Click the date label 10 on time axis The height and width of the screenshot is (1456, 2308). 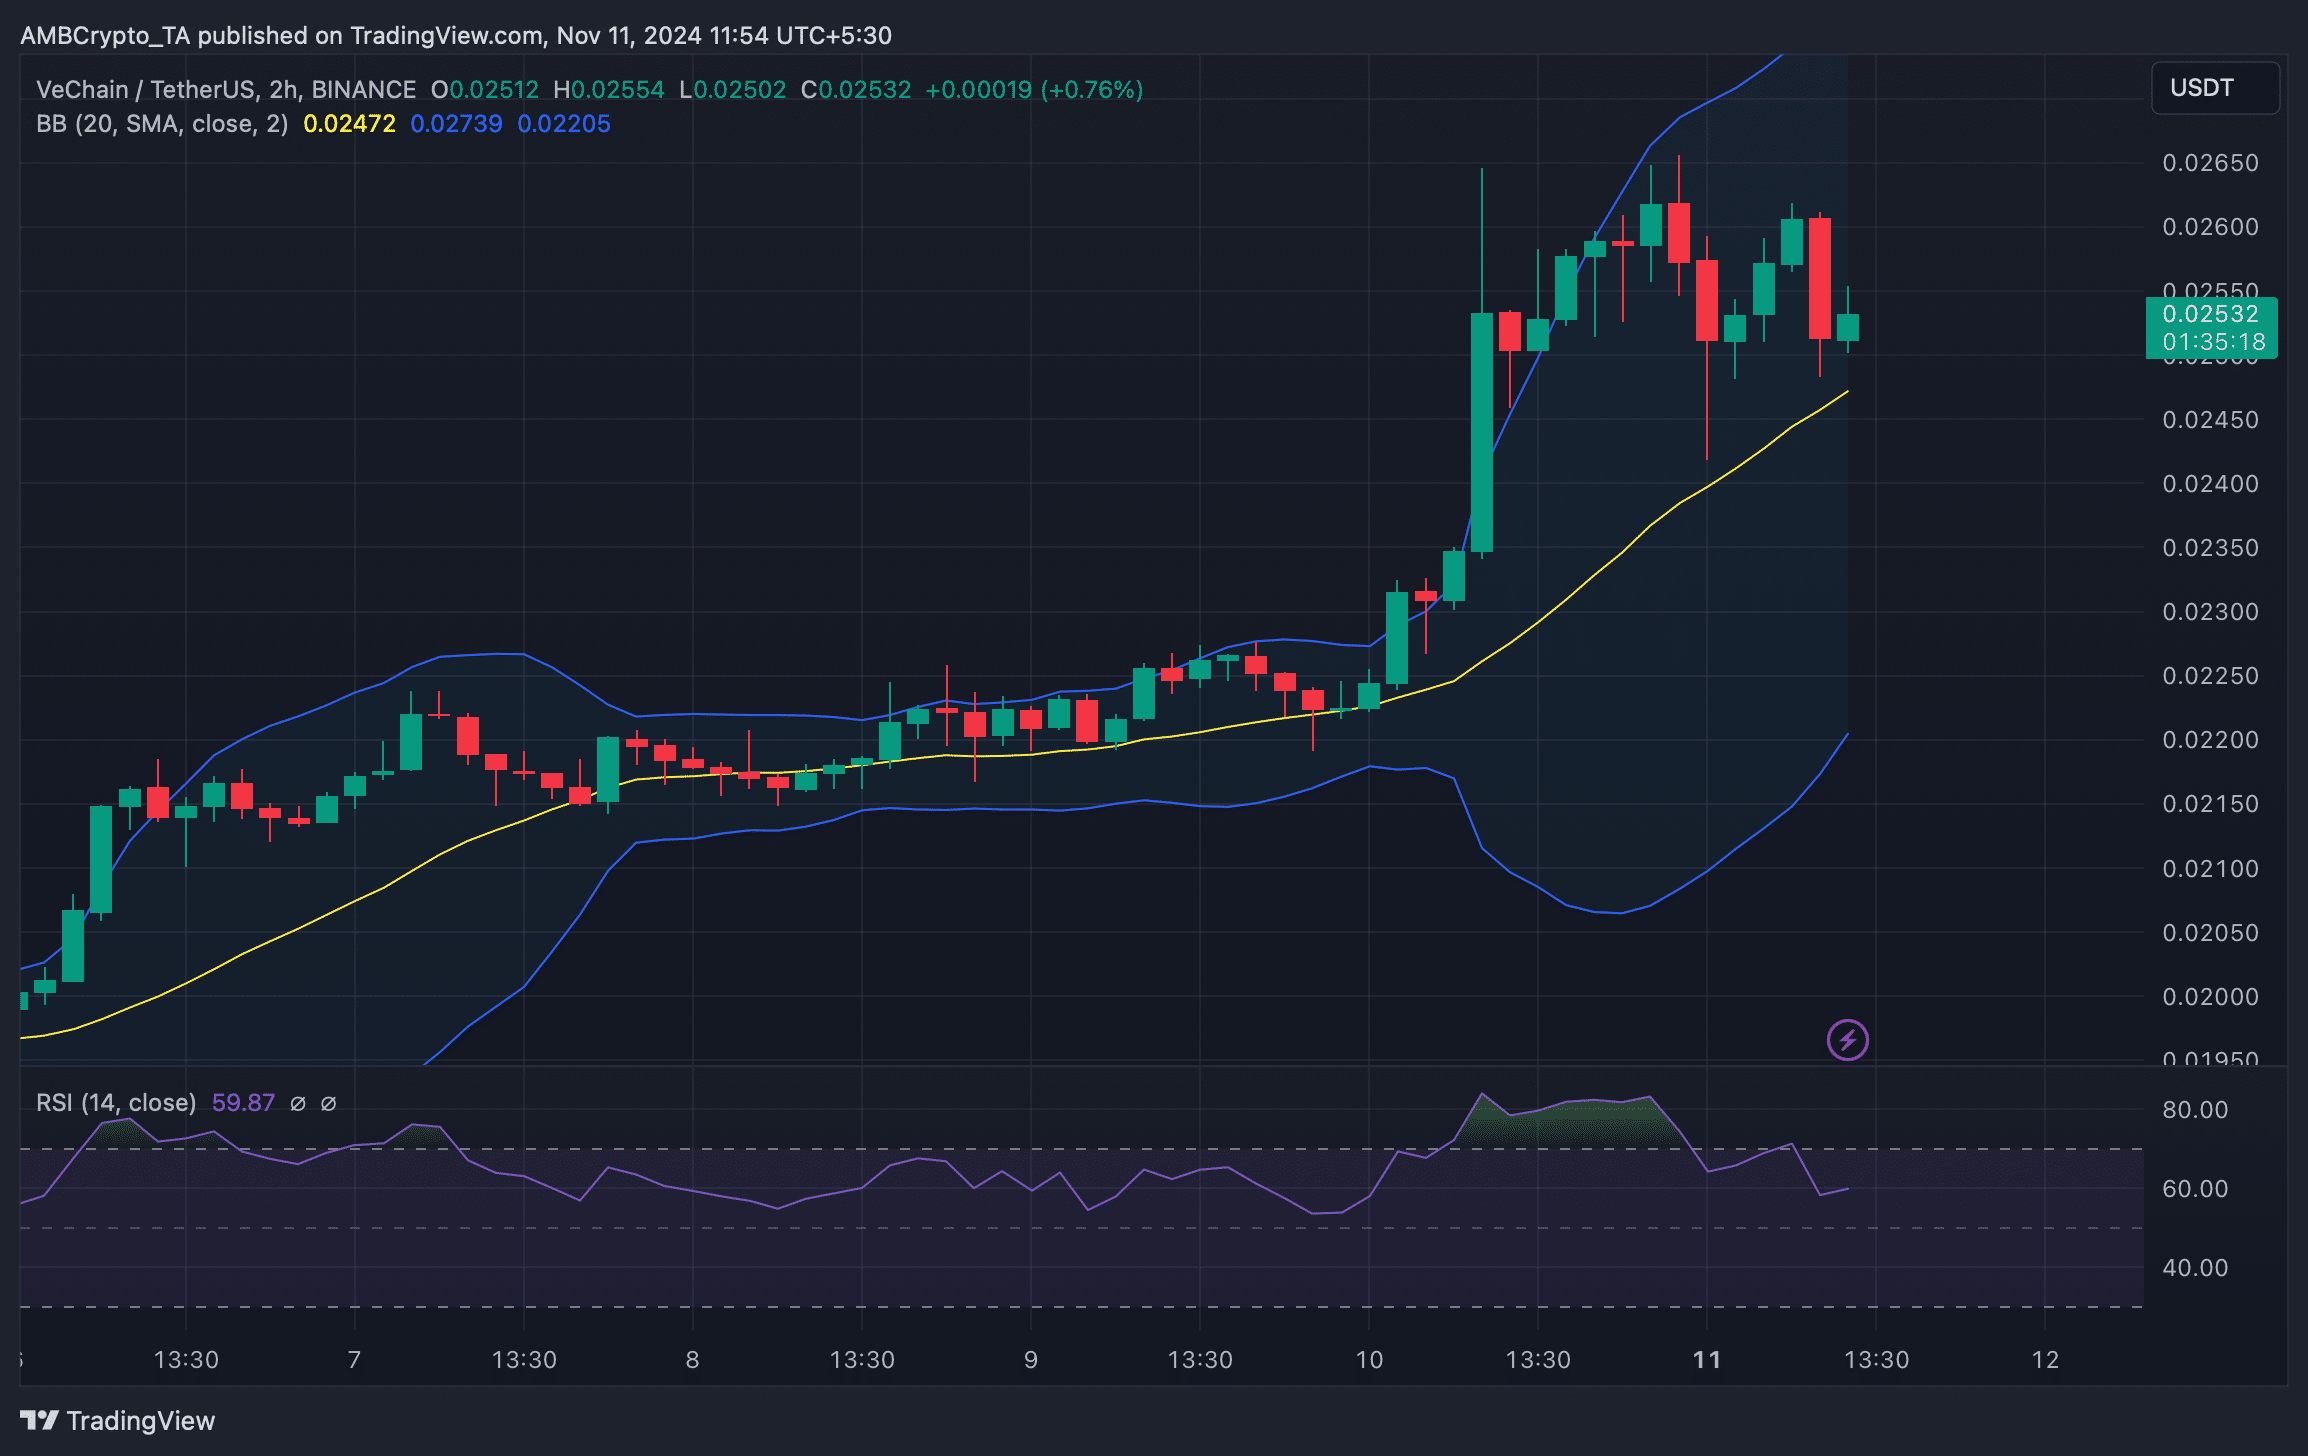[1369, 1360]
